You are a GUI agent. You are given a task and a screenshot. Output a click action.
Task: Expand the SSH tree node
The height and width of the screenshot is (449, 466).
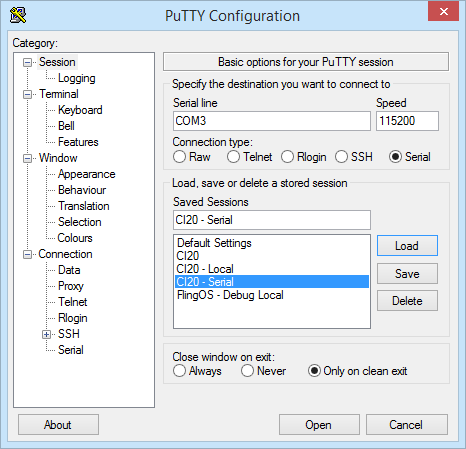(46, 334)
